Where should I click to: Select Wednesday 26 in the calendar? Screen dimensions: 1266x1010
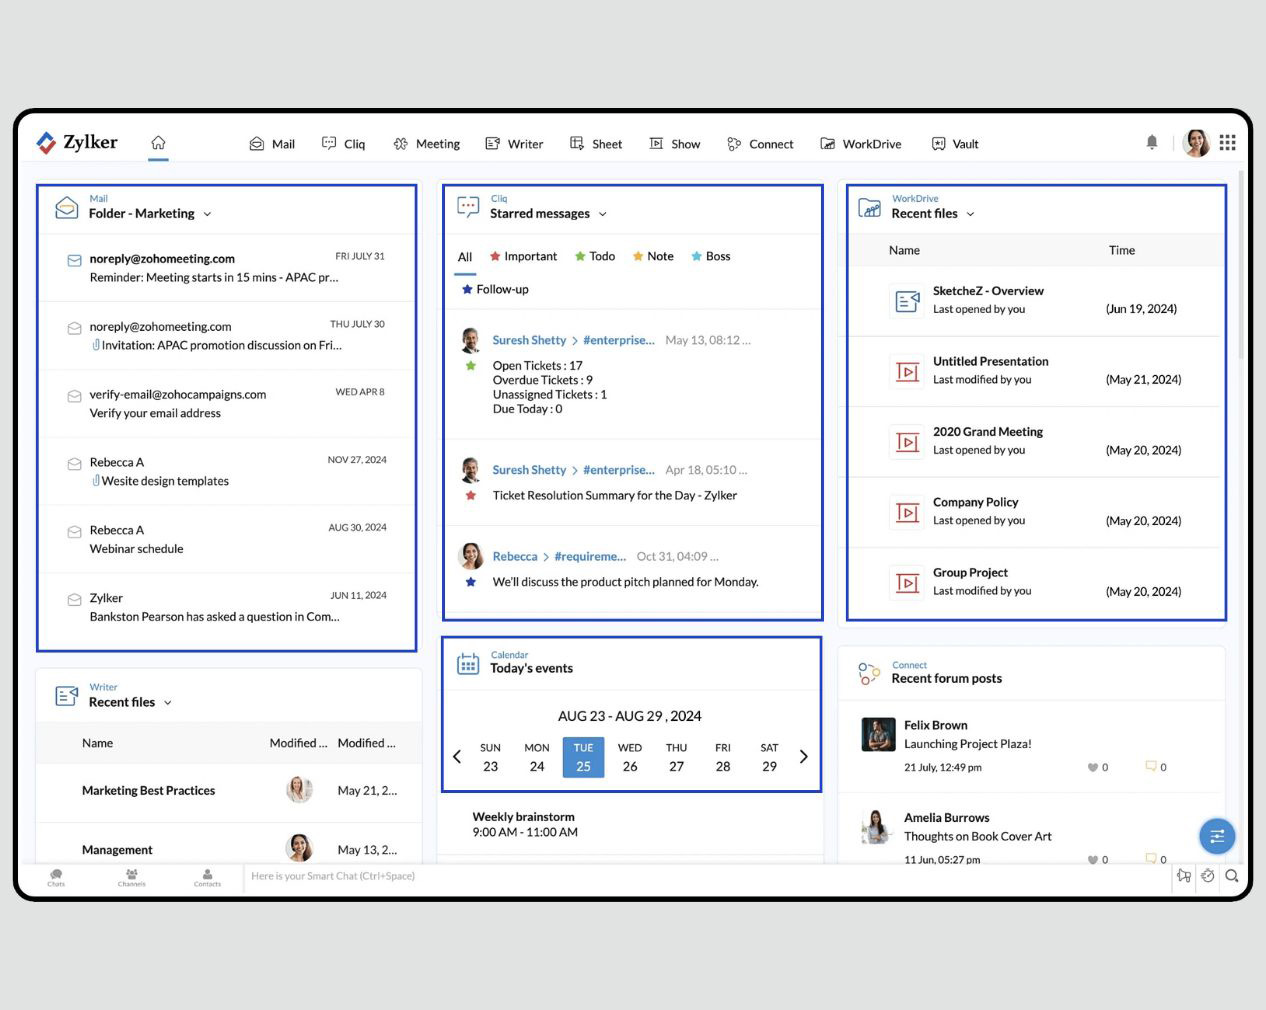coord(630,757)
